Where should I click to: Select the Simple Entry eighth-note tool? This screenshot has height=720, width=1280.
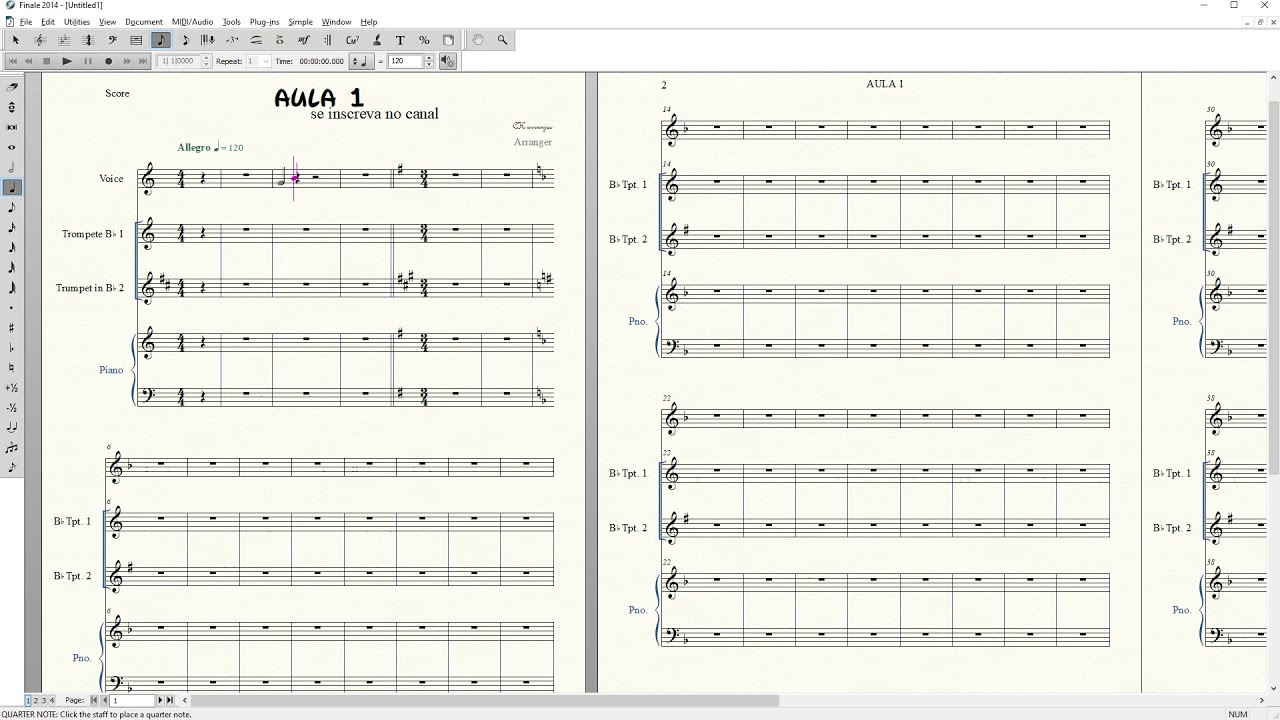pyautogui.click(x=161, y=40)
